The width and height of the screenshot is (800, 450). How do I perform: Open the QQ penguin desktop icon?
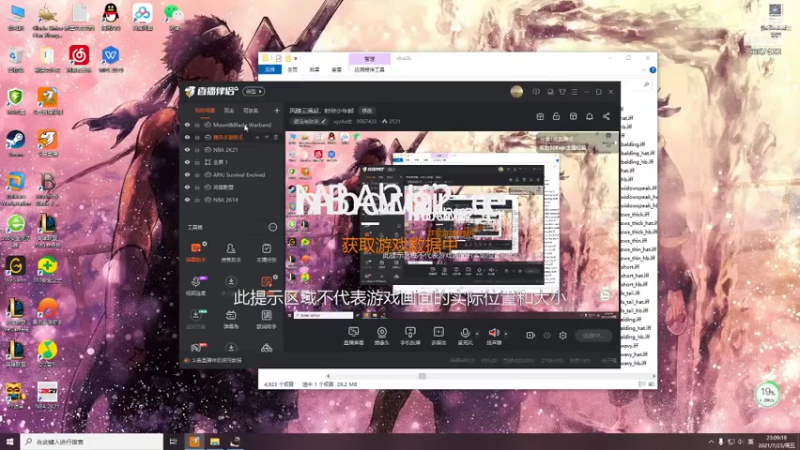coord(111,17)
